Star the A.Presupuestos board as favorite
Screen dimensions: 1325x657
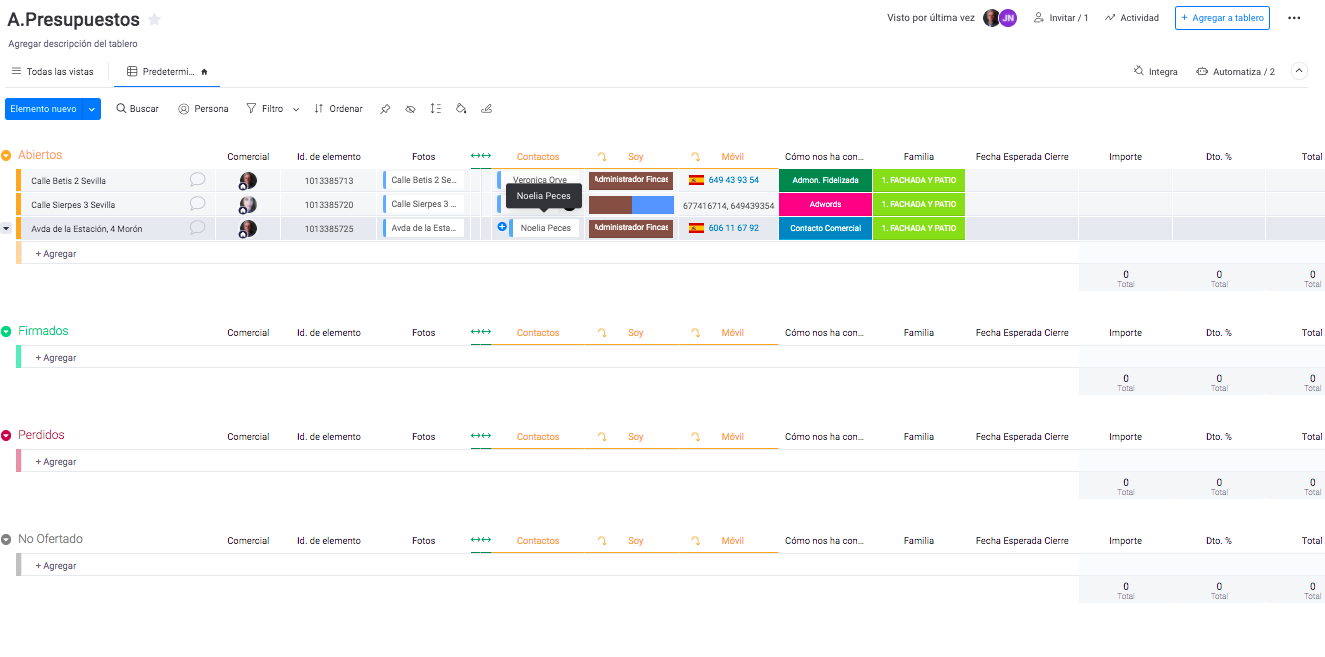coord(154,20)
